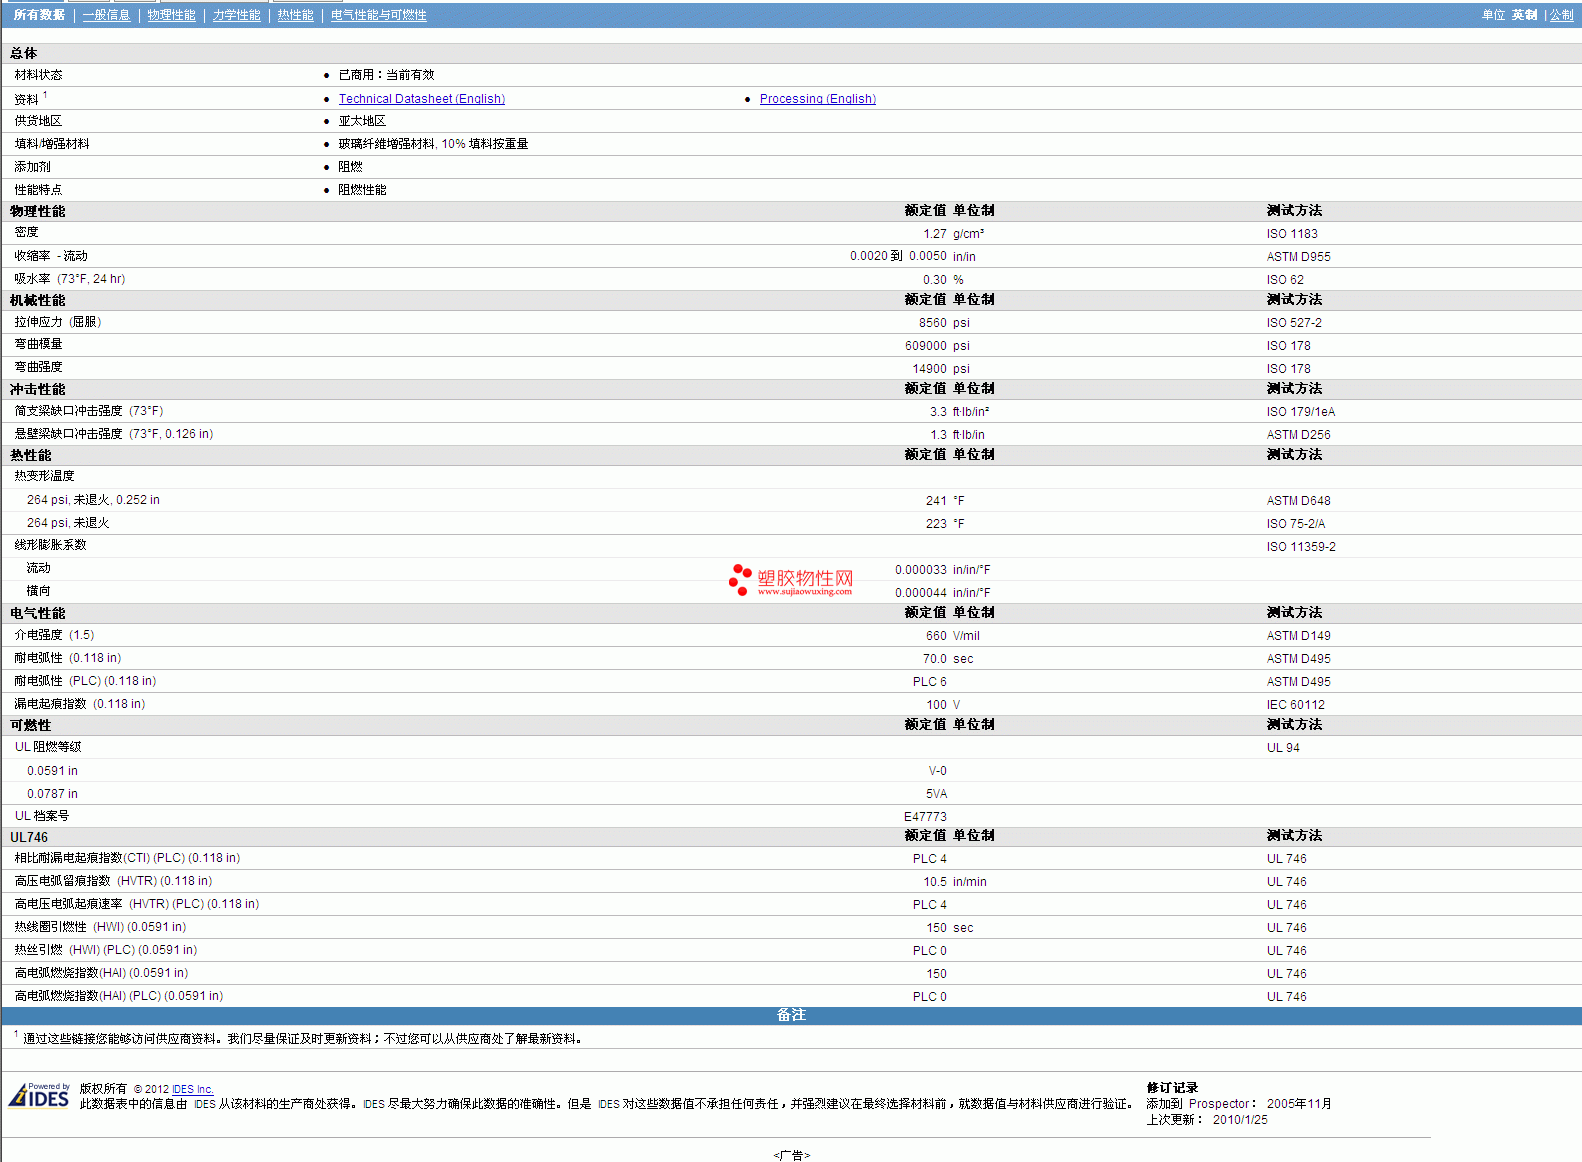Switch to the 热性能 tab
This screenshot has height=1162, width=1582.
295,15
